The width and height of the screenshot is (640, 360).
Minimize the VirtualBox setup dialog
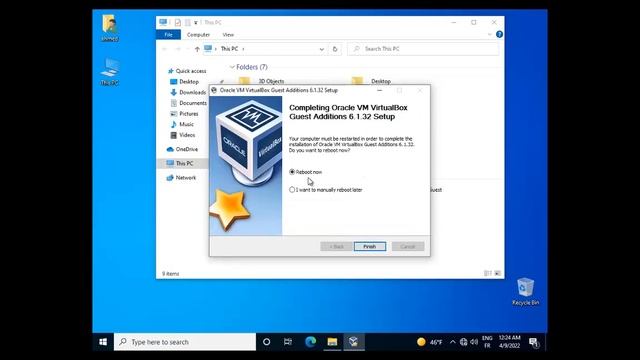pyautogui.click(x=380, y=90)
